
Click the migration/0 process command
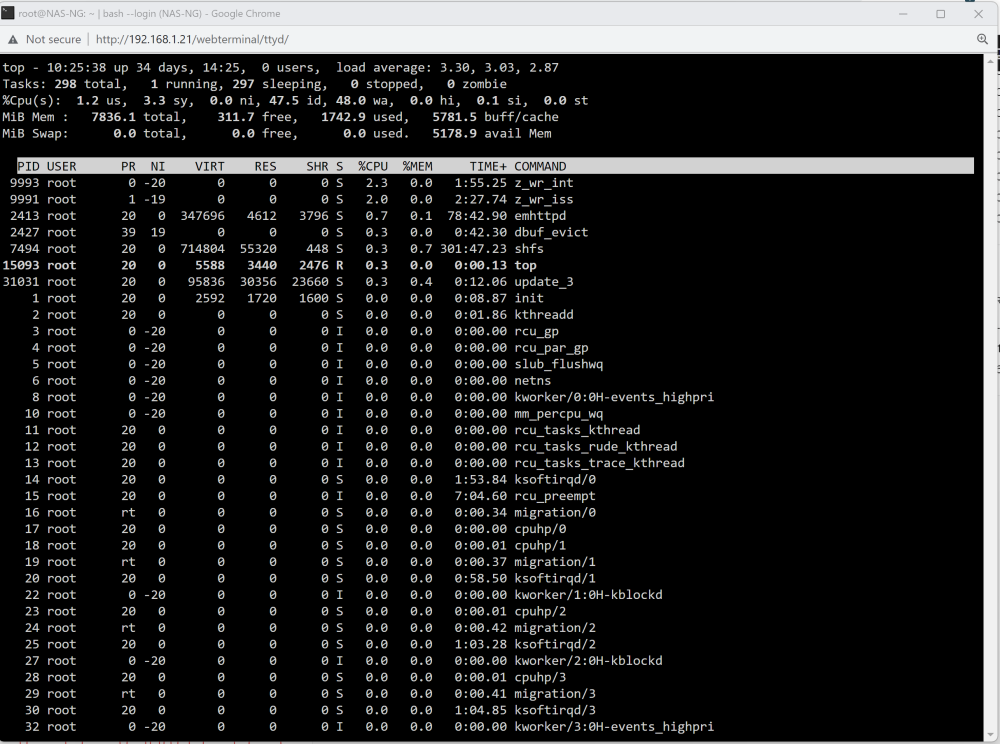(x=555, y=513)
